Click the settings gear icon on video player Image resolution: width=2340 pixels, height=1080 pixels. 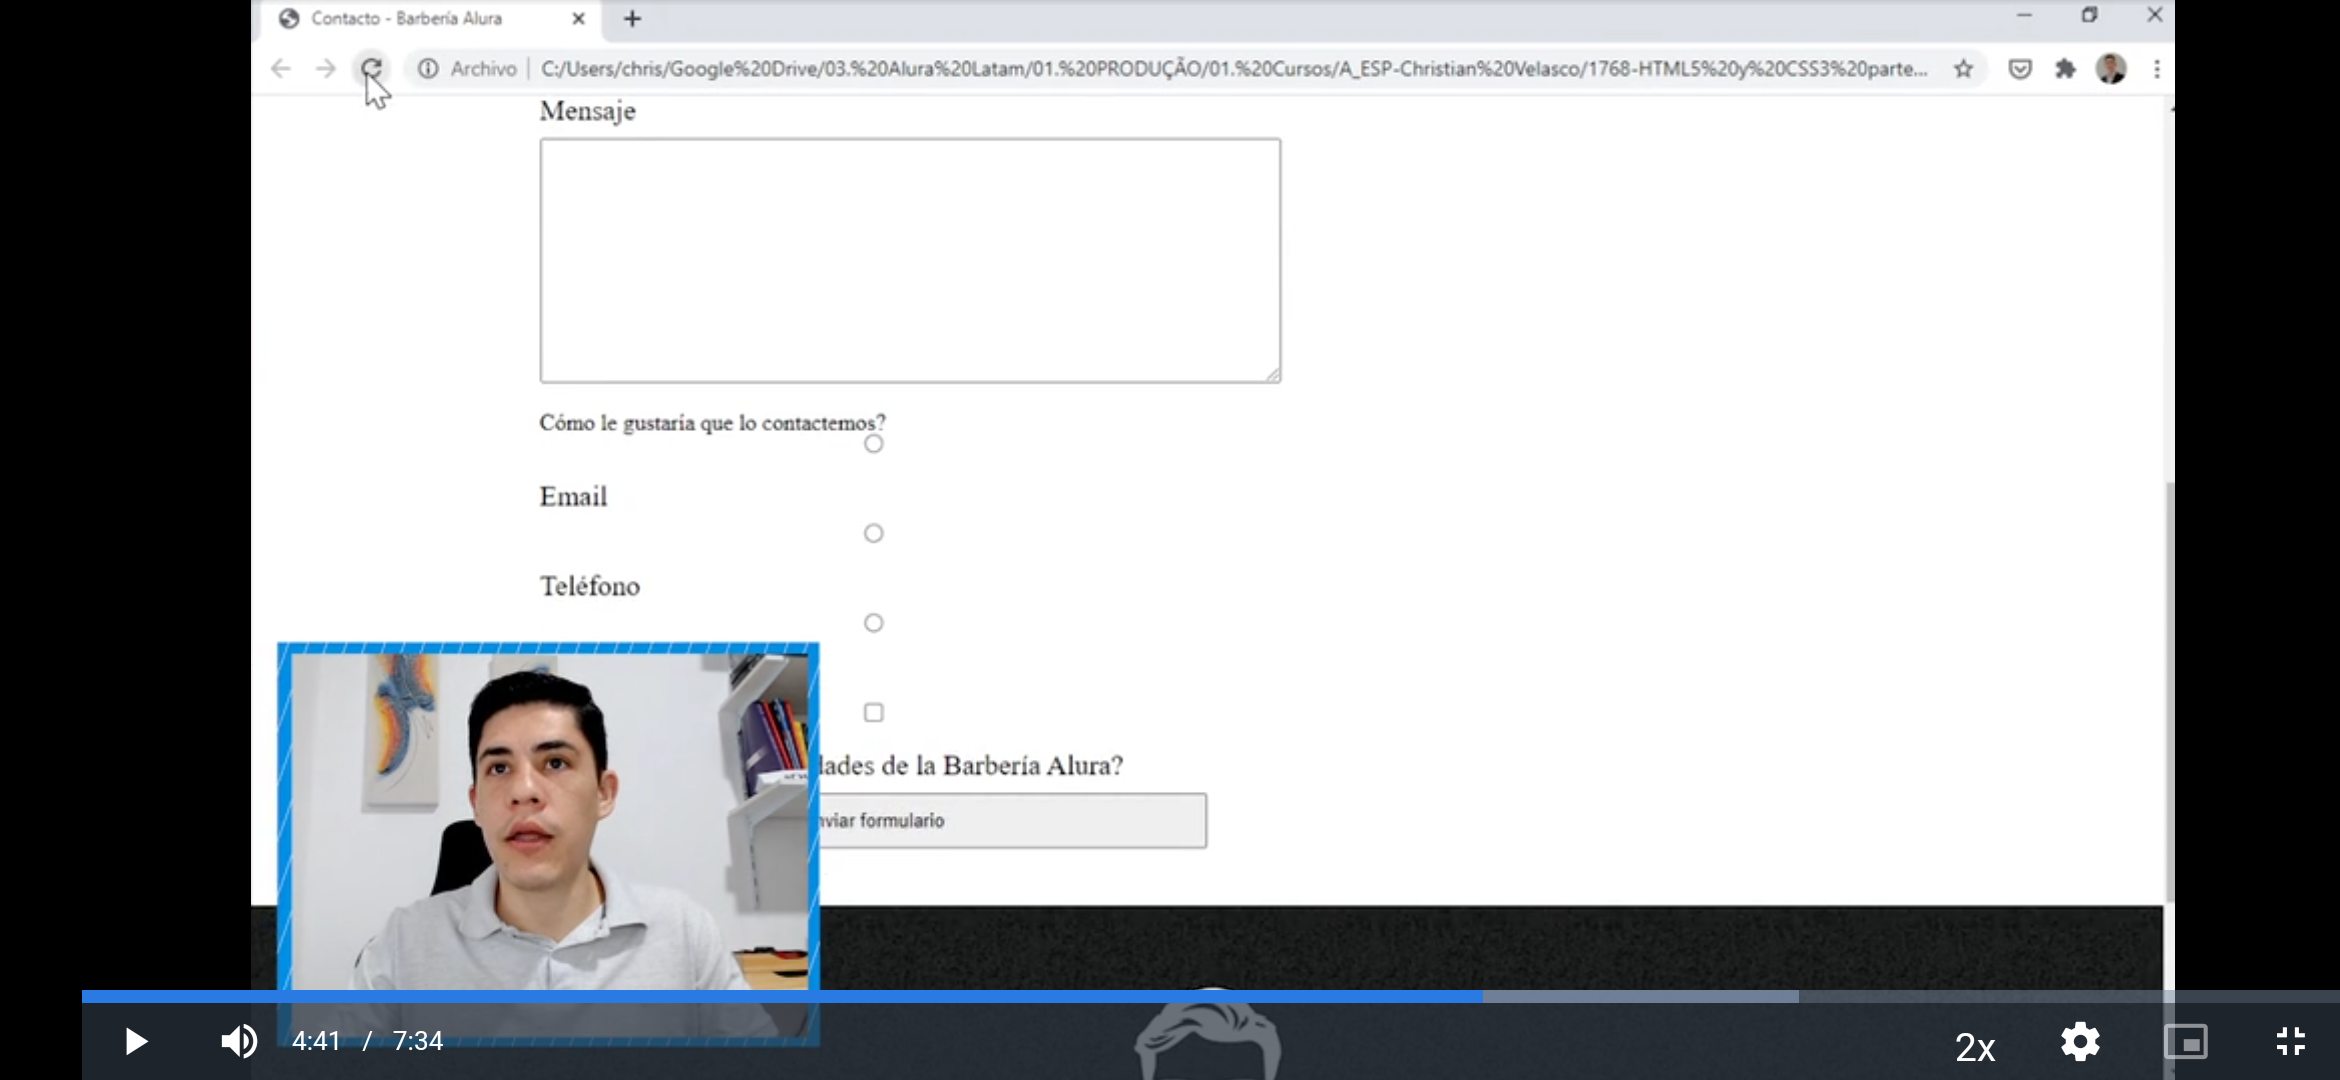(2079, 1040)
